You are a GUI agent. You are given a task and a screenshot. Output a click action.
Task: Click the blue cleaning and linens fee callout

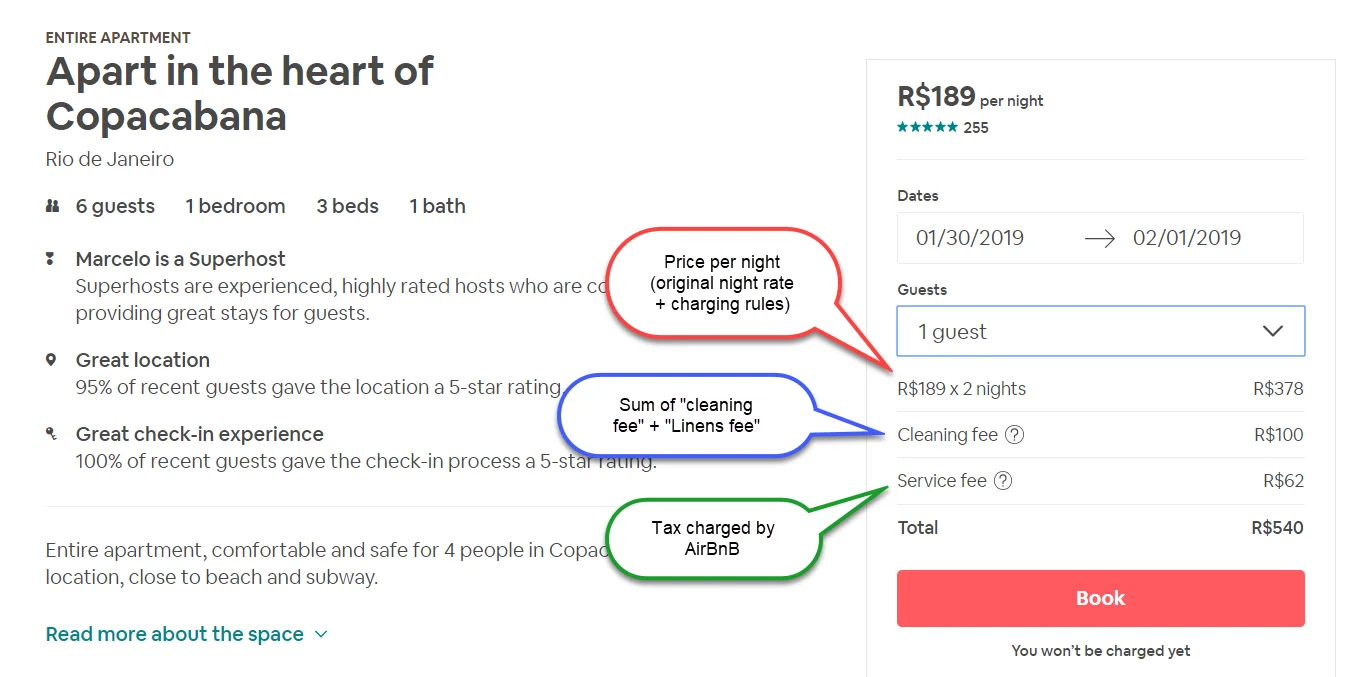point(685,415)
